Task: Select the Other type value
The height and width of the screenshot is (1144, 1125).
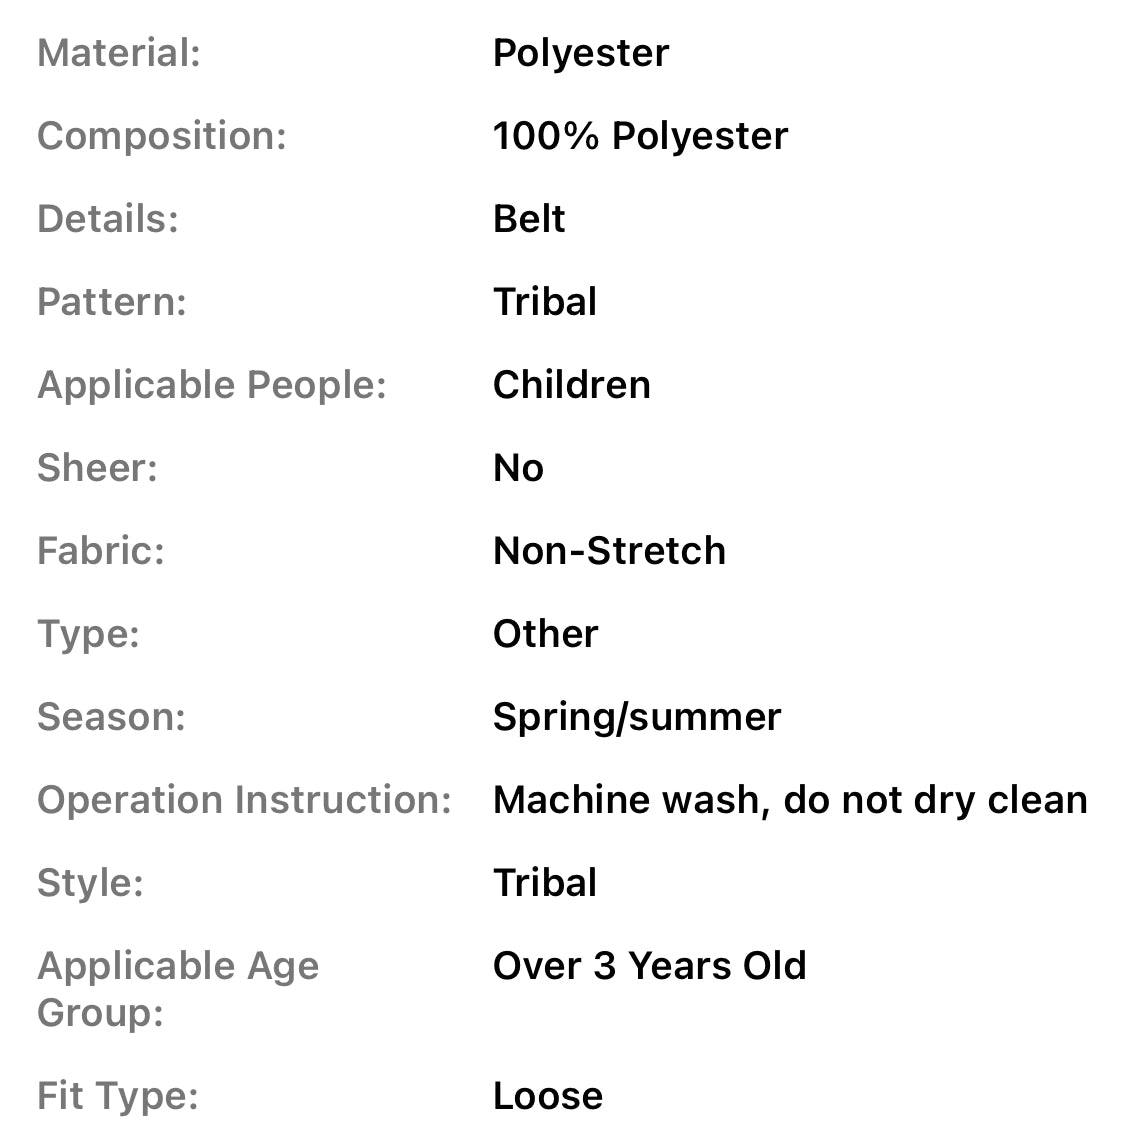Action: [x=545, y=634]
